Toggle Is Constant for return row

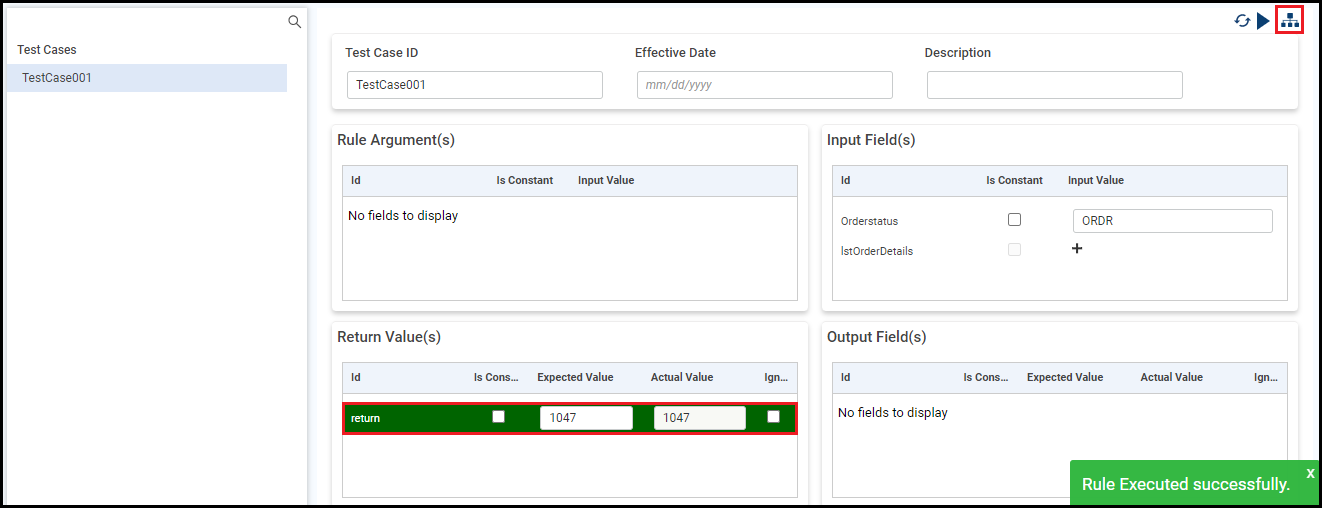click(498, 417)
